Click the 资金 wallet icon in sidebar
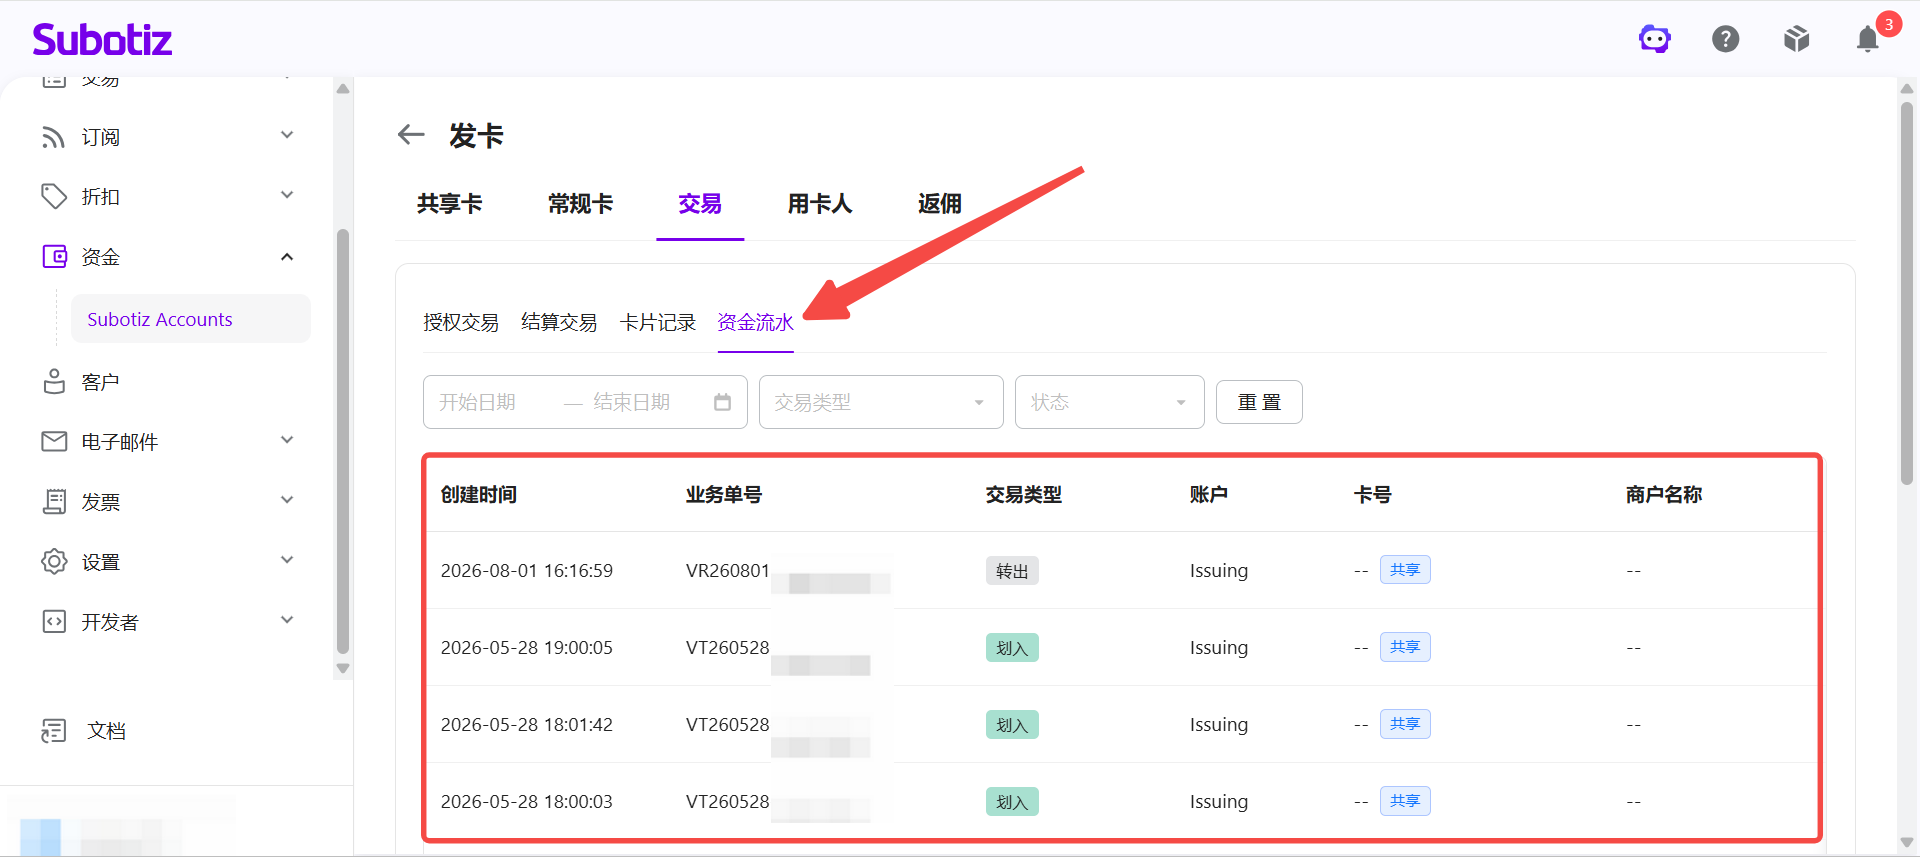The width and height of the screenshot is (1920, 857). coord(54,257)
